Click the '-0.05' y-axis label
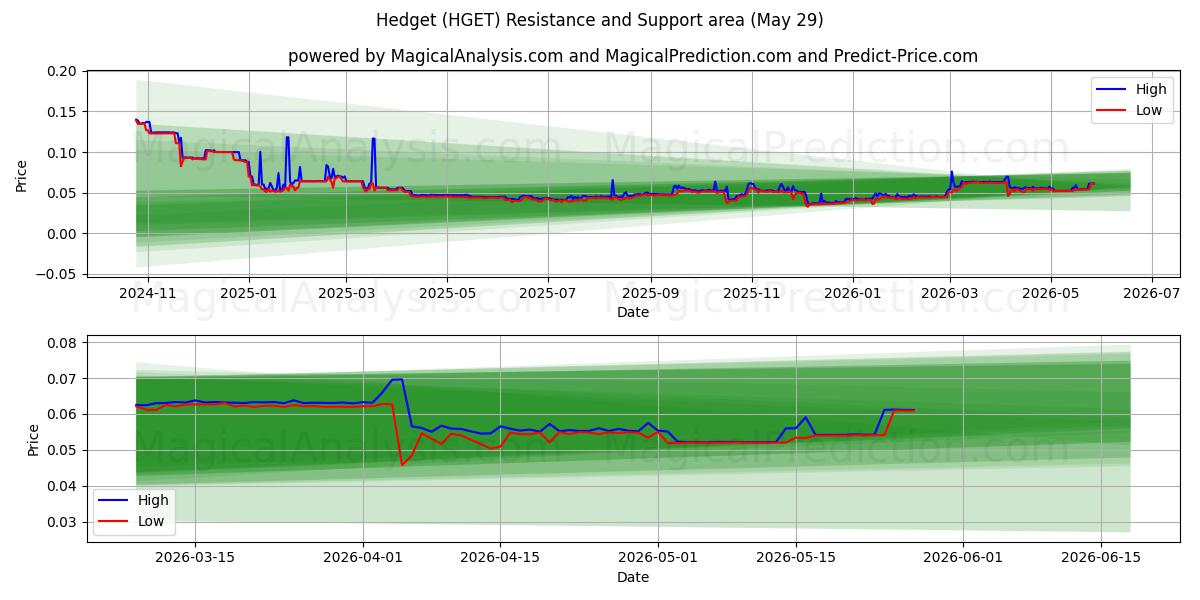Viewport: 1200px width, 600px height. 57,275
